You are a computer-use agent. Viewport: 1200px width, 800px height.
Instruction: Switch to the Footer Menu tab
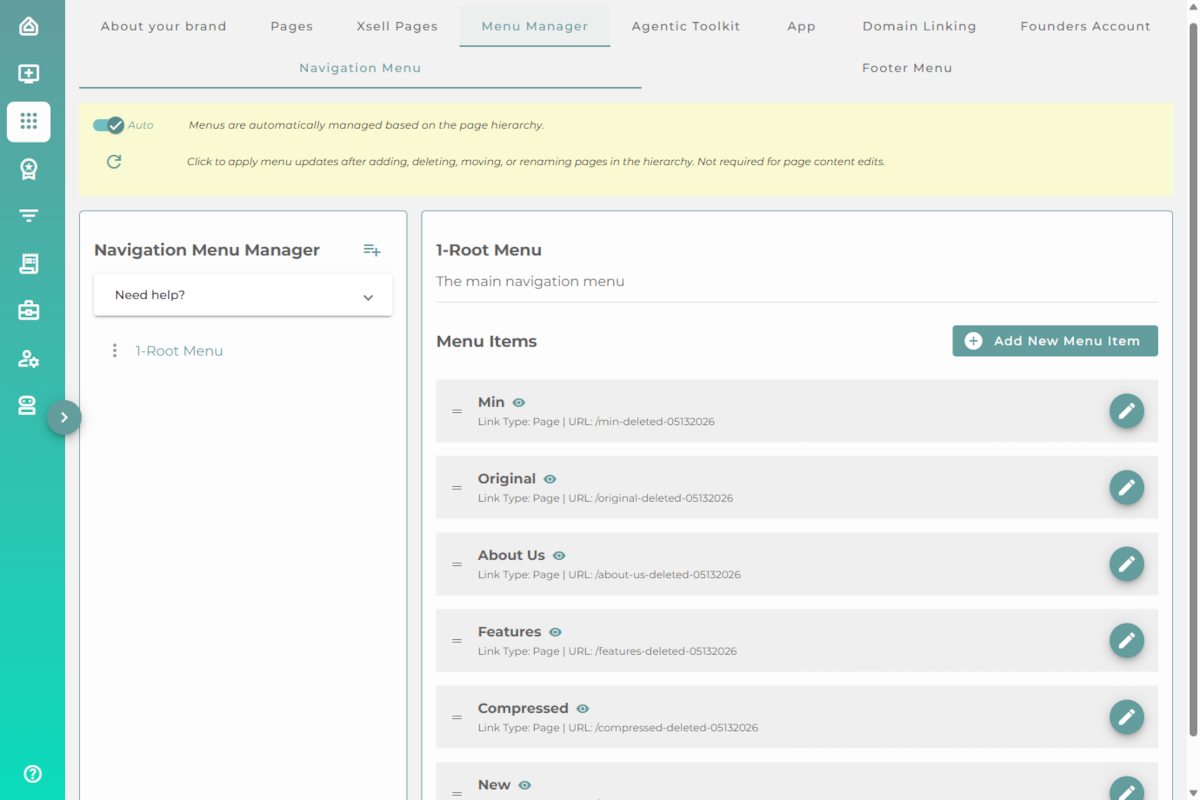(907, 68)
